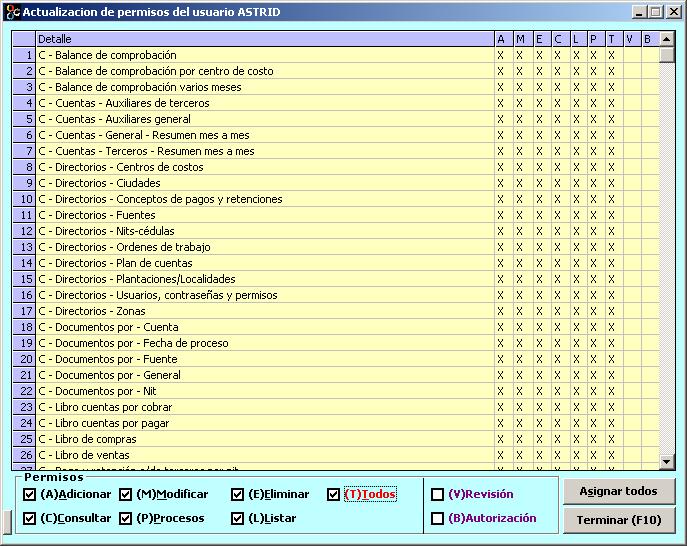
Task: Select 'C - Libro de ventas' row
Action: coord(265,455)
